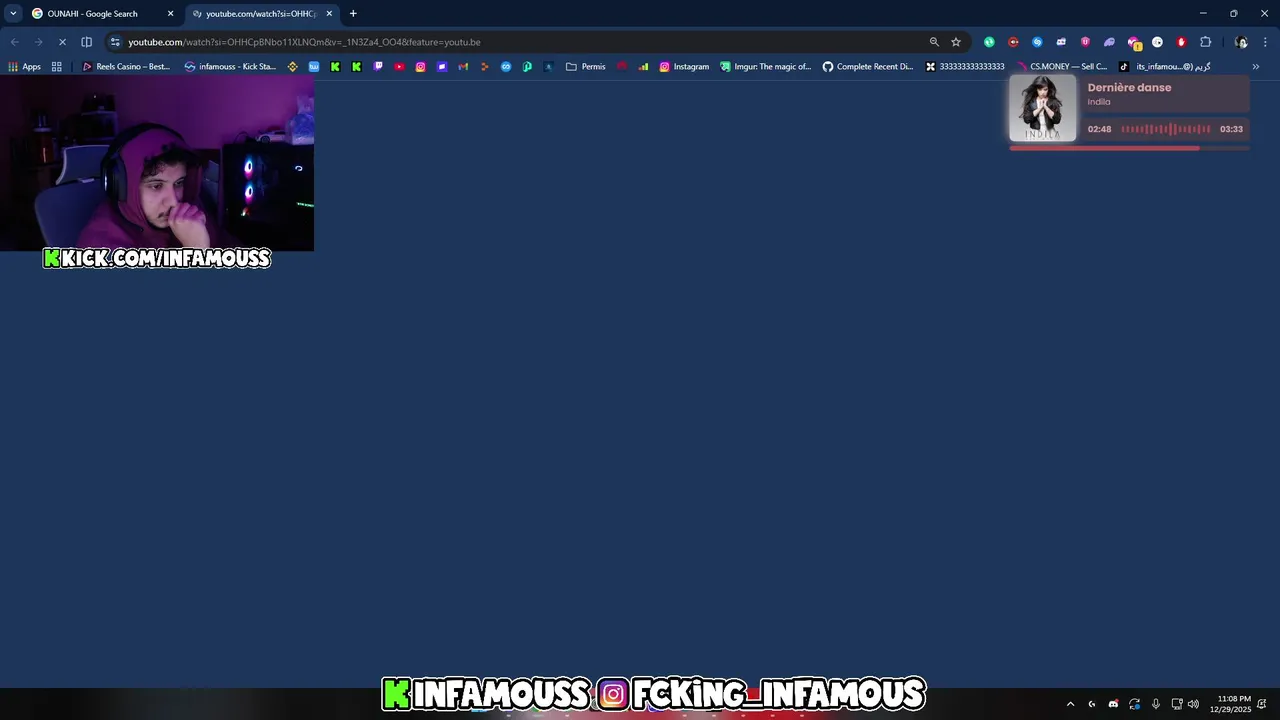Screen dimensions: 1280x720
Task: Toggle the side panel icon
Action: pos(86,42)
